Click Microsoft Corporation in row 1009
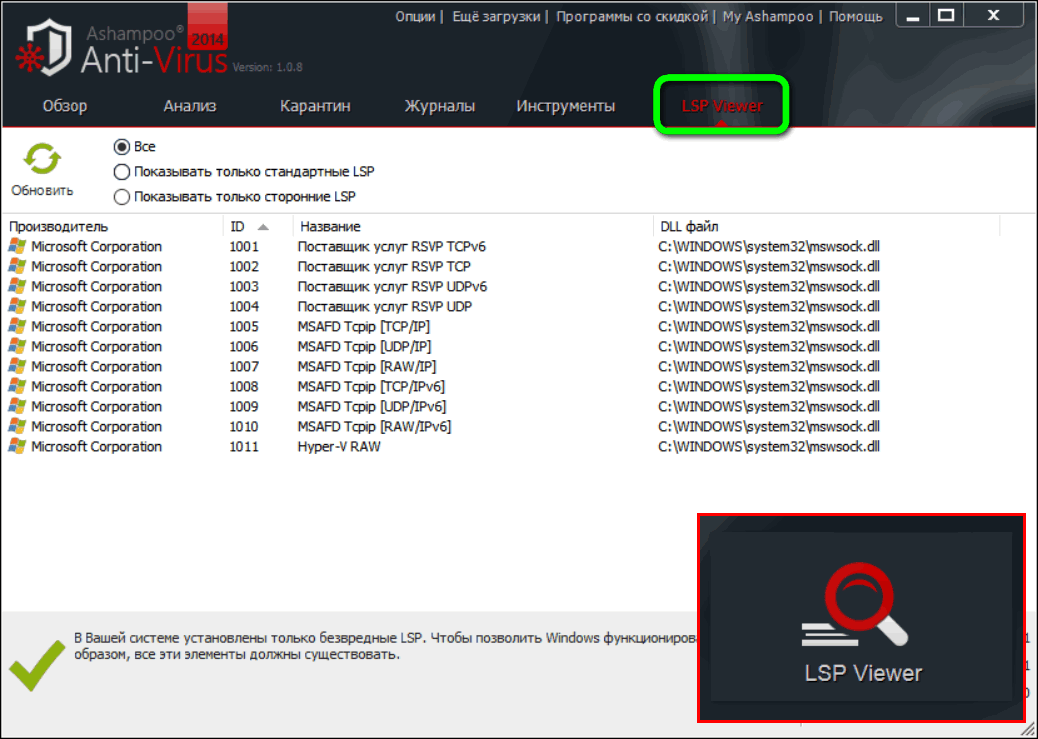1038x739 pixels. (97, 406)
